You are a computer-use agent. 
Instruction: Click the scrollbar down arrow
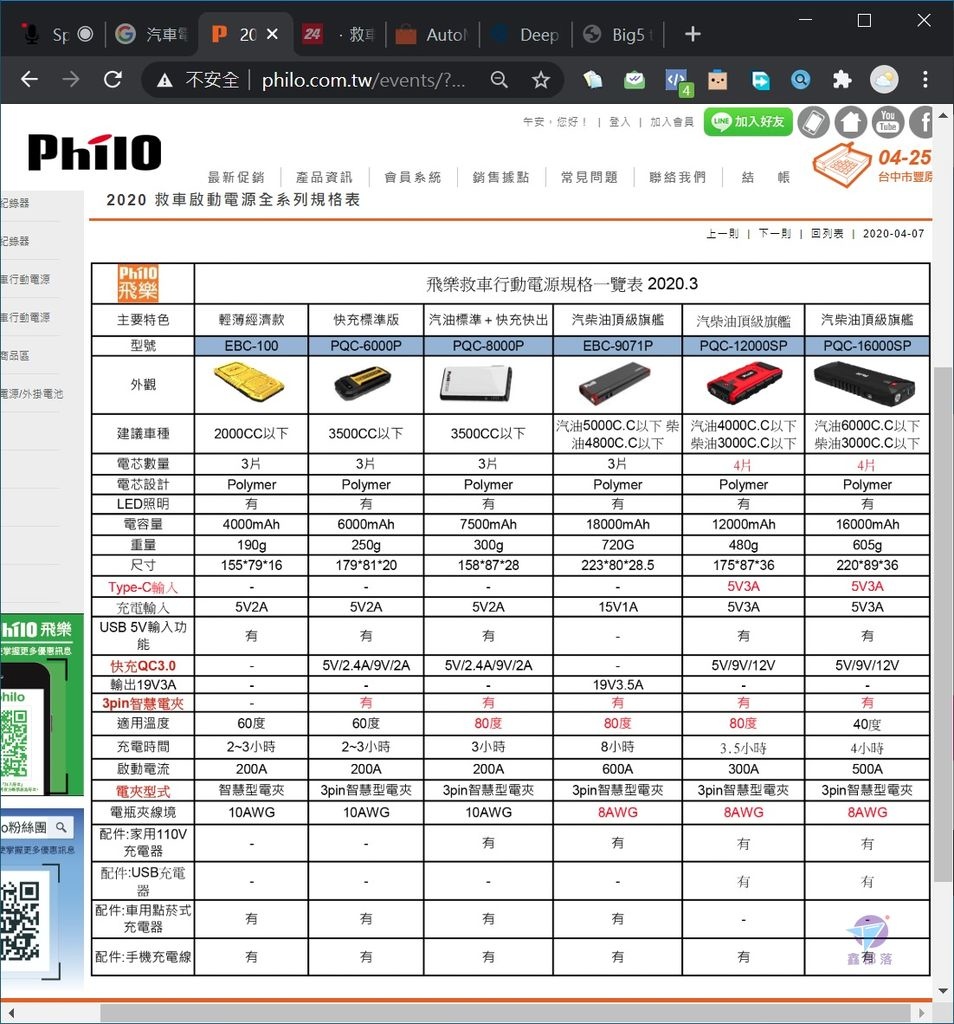(942, 991)
